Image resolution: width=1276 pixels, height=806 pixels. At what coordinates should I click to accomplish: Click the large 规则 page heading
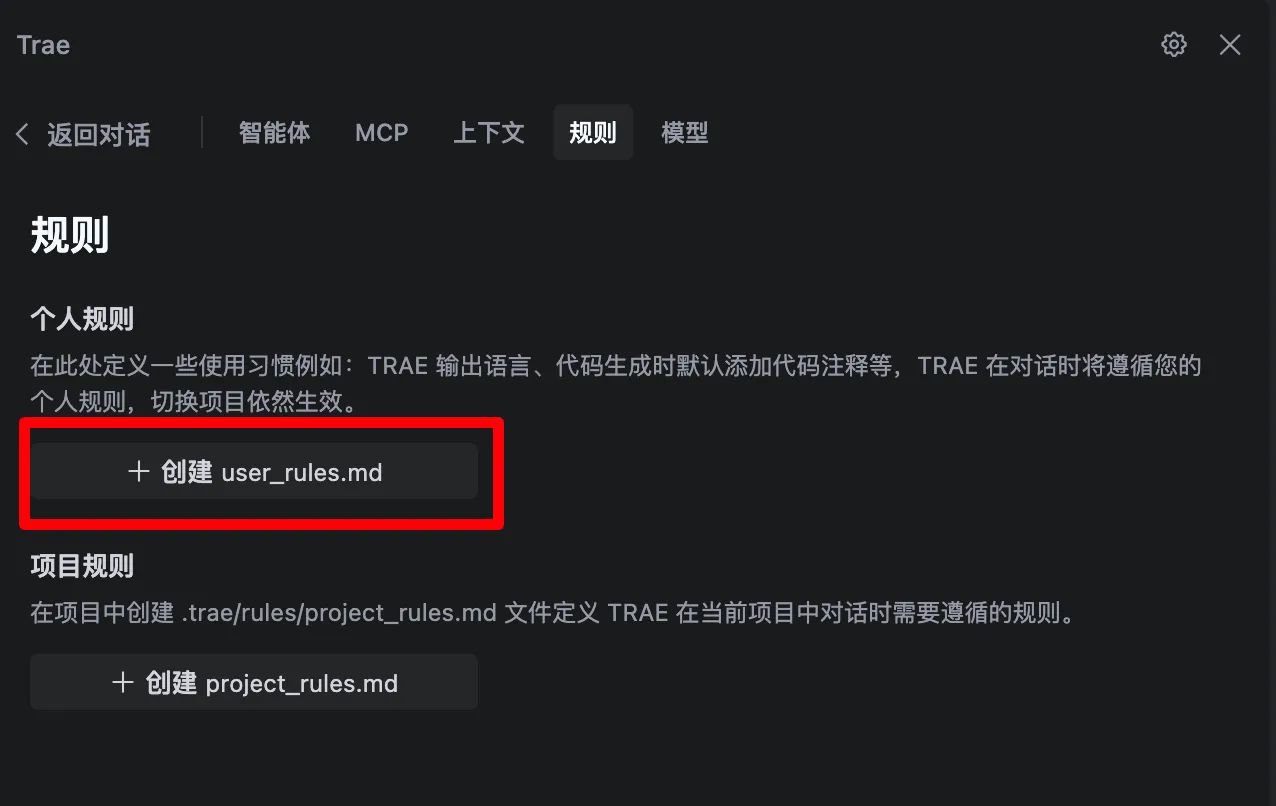click(x=70, y=236)
